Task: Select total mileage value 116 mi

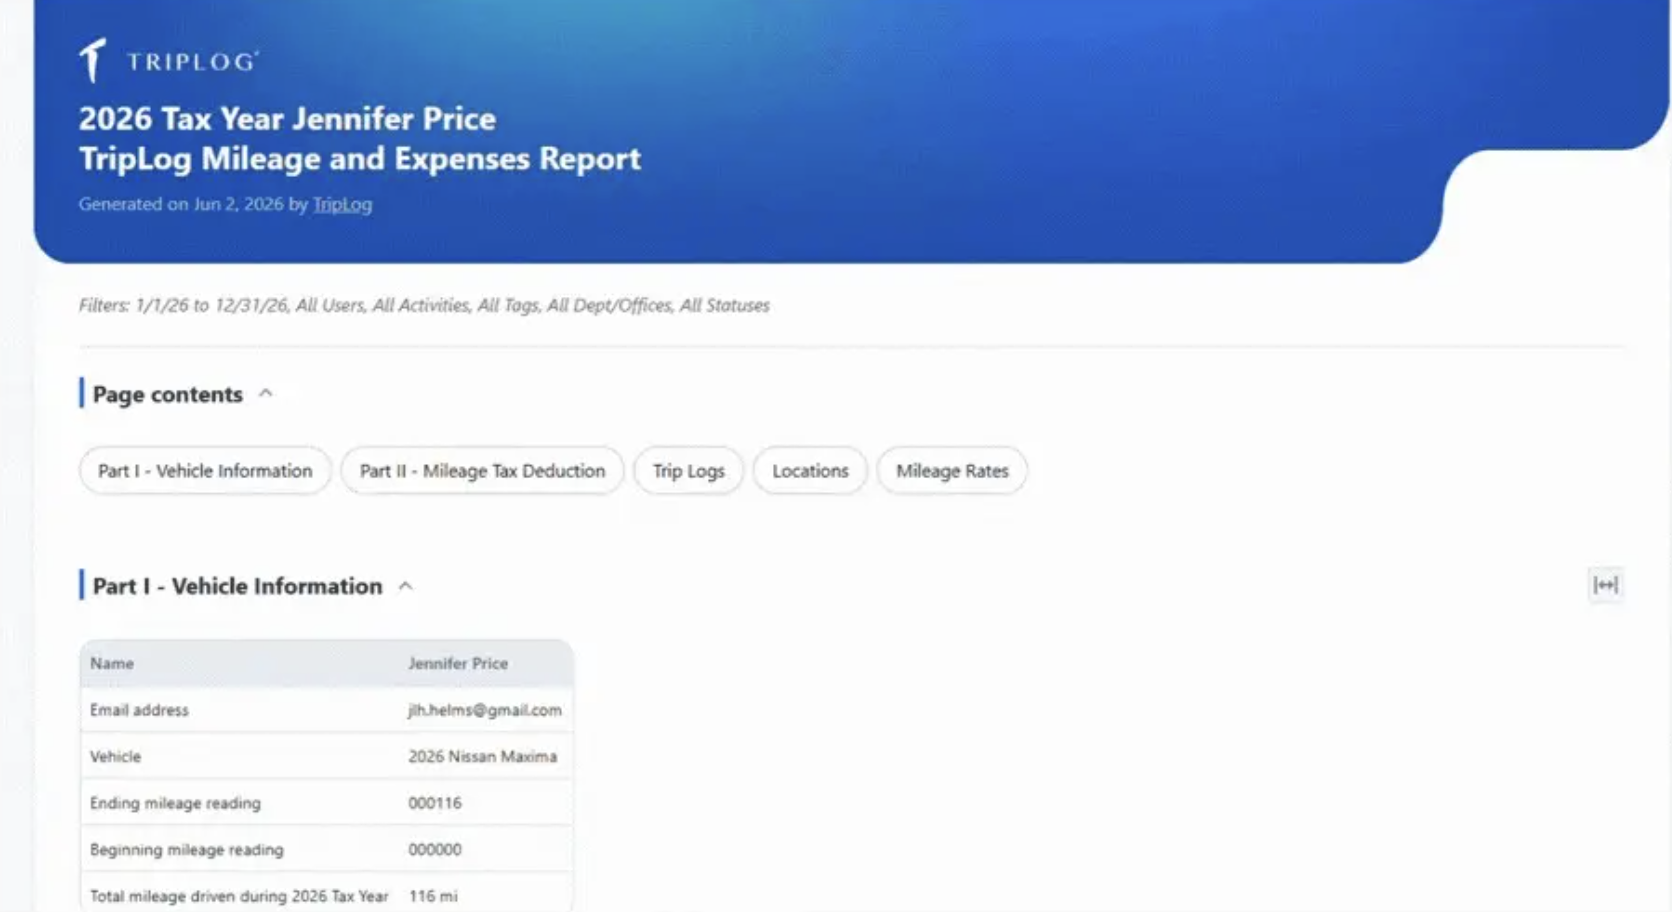Action: pyautogui.click(x=433, y=896)
